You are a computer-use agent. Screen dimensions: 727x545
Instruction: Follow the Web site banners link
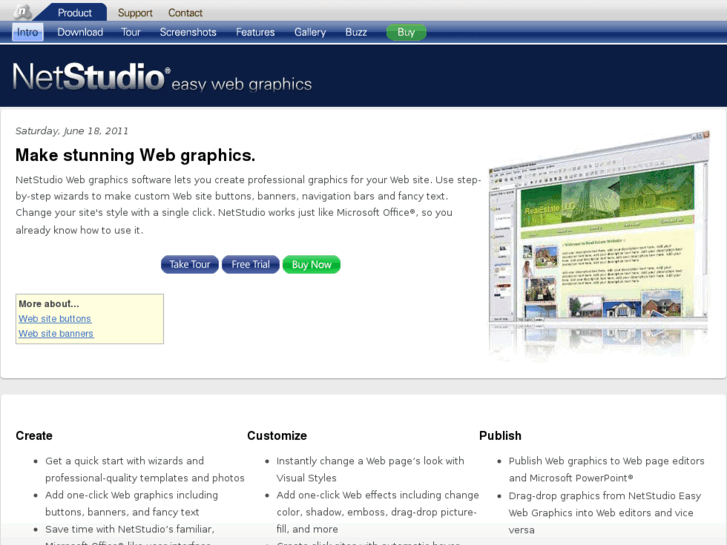click(x=56, y=333)
